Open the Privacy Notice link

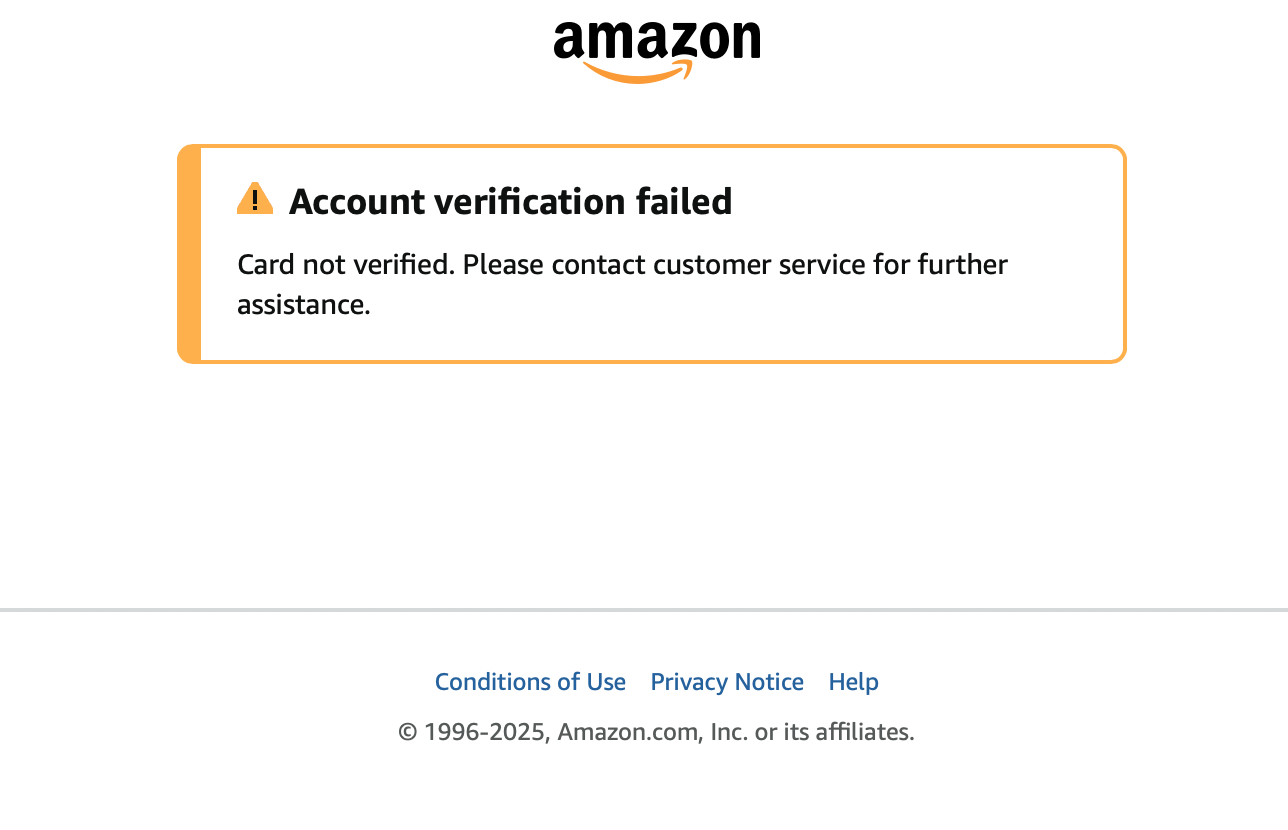point(727,682)
